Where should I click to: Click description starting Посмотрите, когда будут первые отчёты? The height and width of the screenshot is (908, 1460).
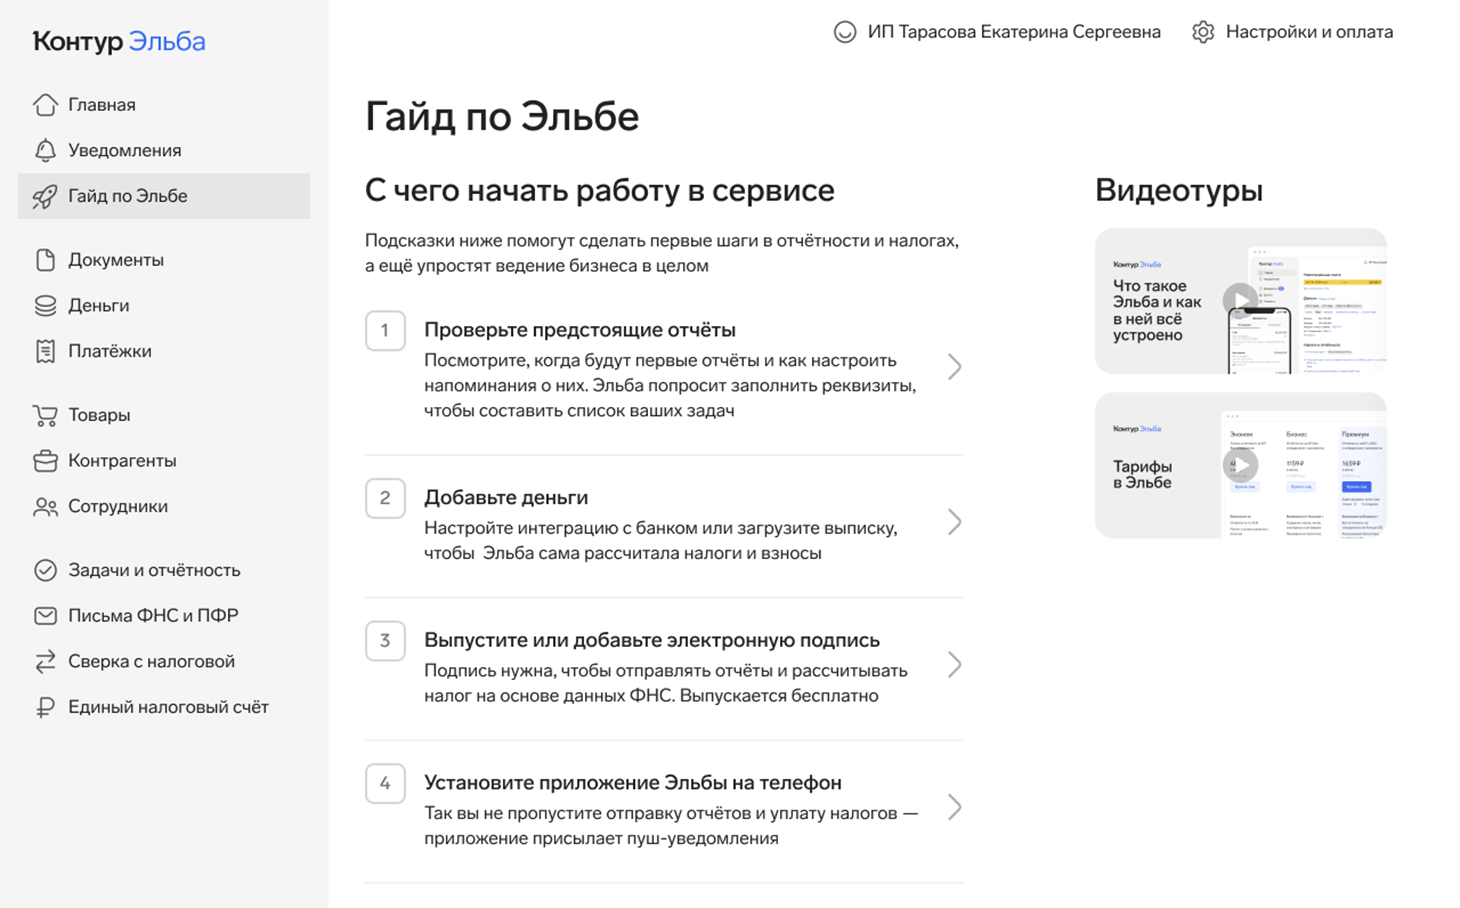670,385
